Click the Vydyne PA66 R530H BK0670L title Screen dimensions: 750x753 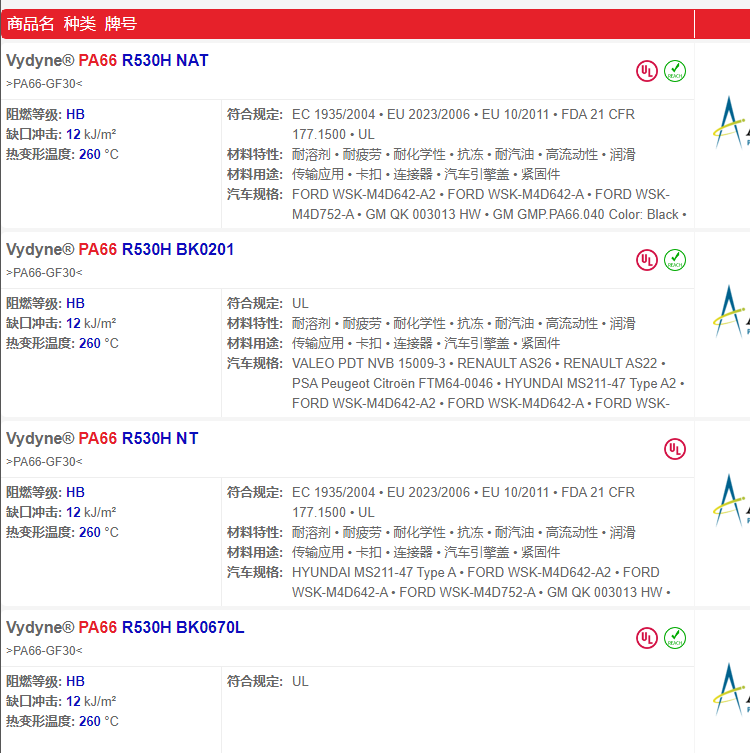[x=125, y=627]
